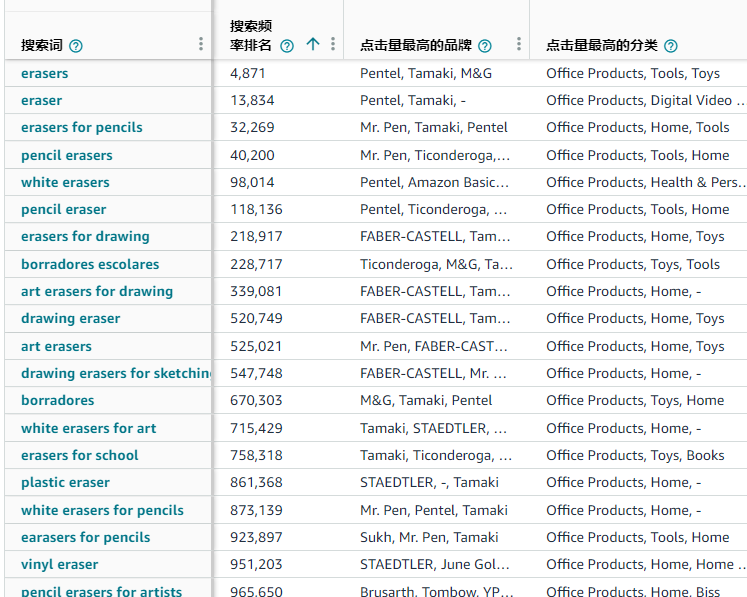The height and width of the screenshot is (597, 747).
Task: Open the 'erasers for school' link
Action: [x=80, y=455]
